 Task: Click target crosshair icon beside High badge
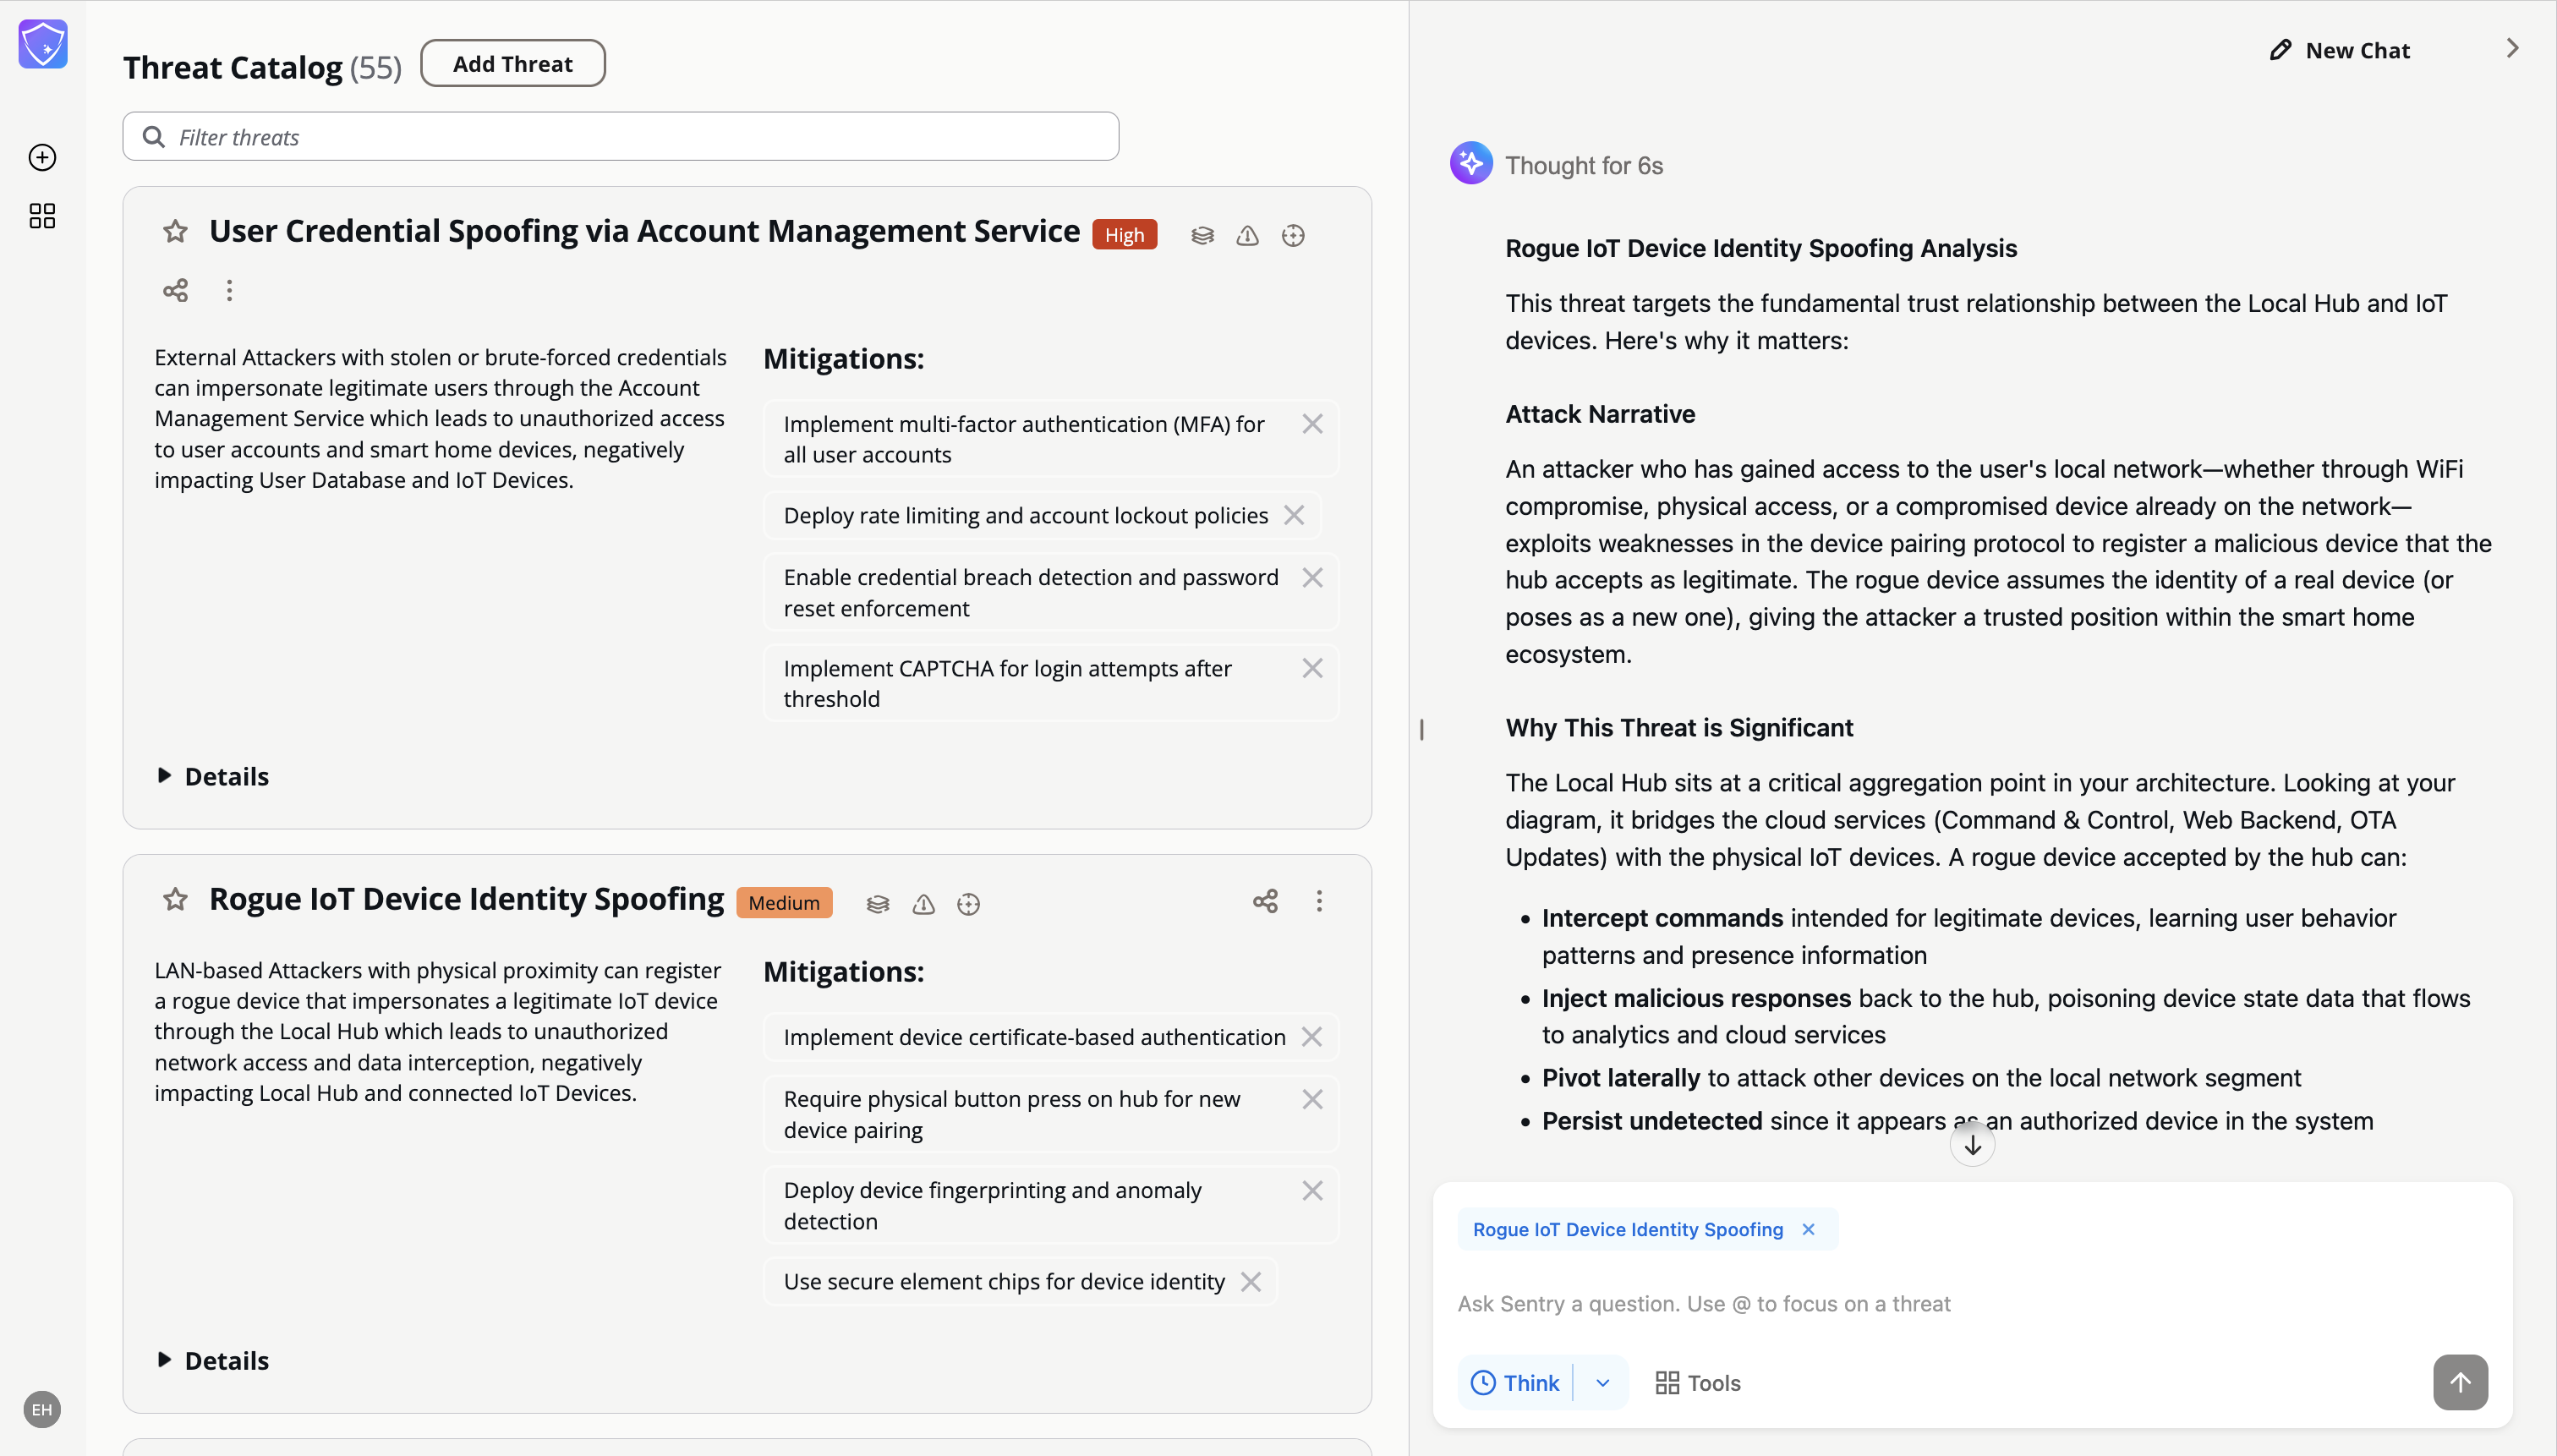pos(1293,236)
